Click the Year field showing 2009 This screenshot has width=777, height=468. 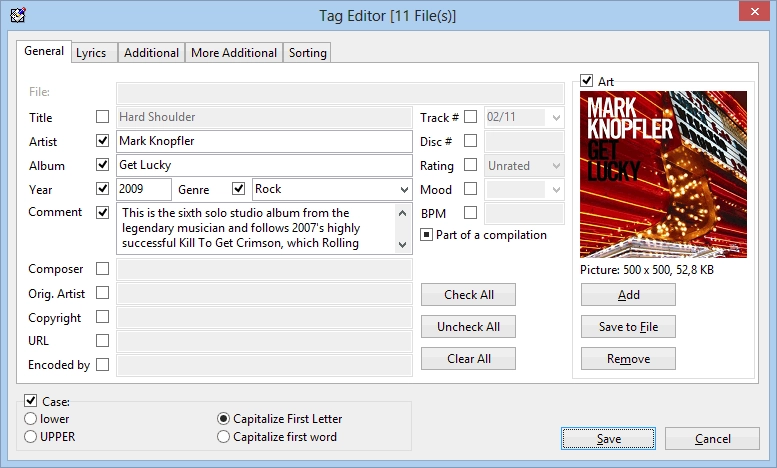tap(144, 189)
